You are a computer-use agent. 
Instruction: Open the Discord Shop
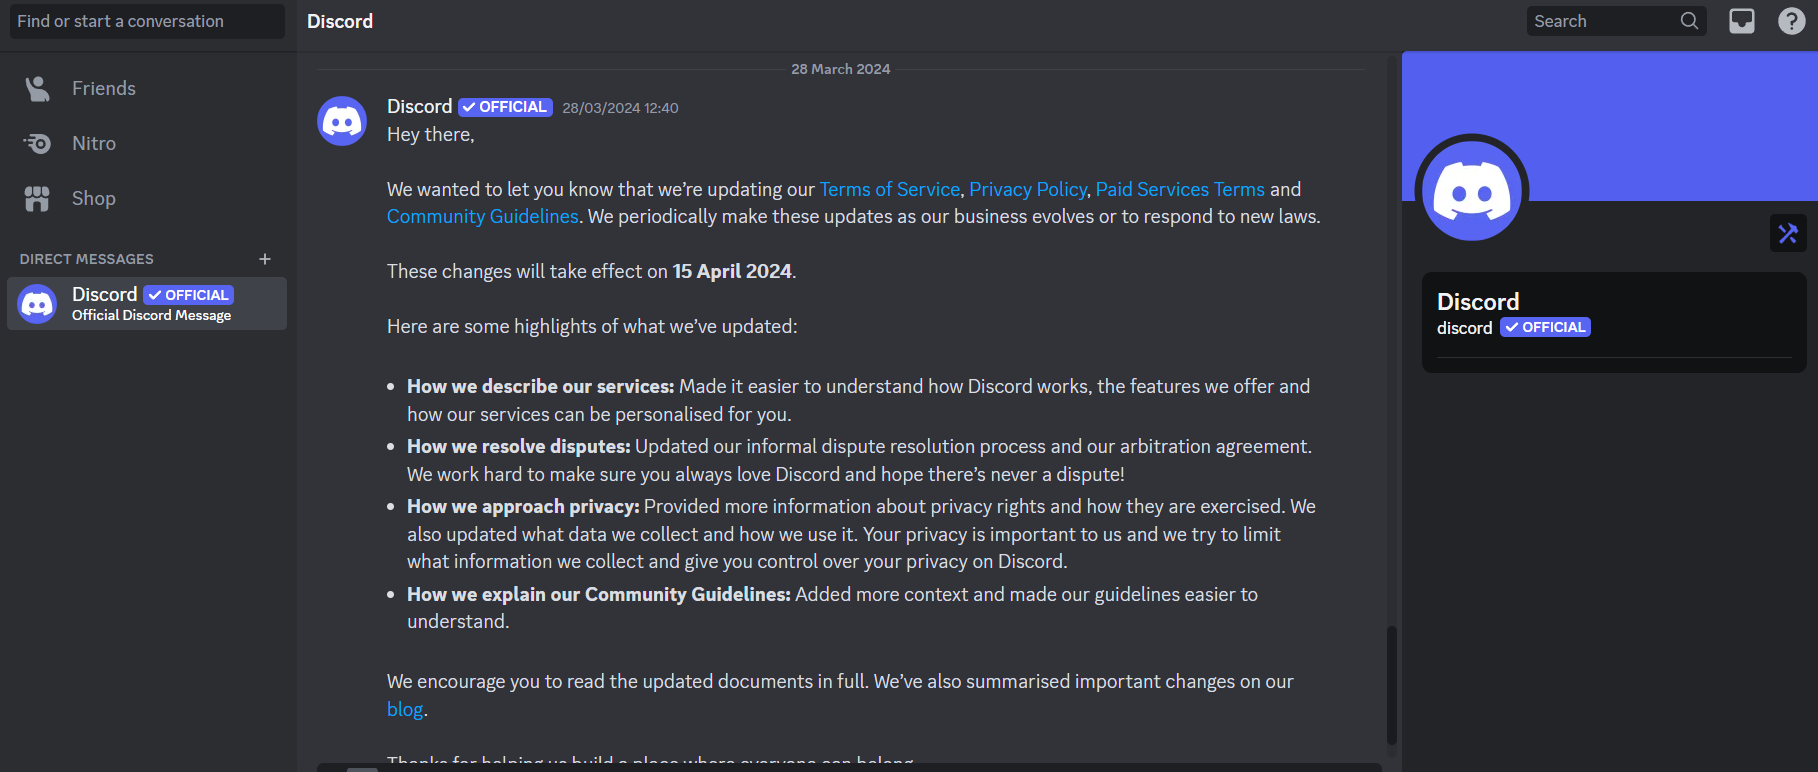tap(93, 198)
